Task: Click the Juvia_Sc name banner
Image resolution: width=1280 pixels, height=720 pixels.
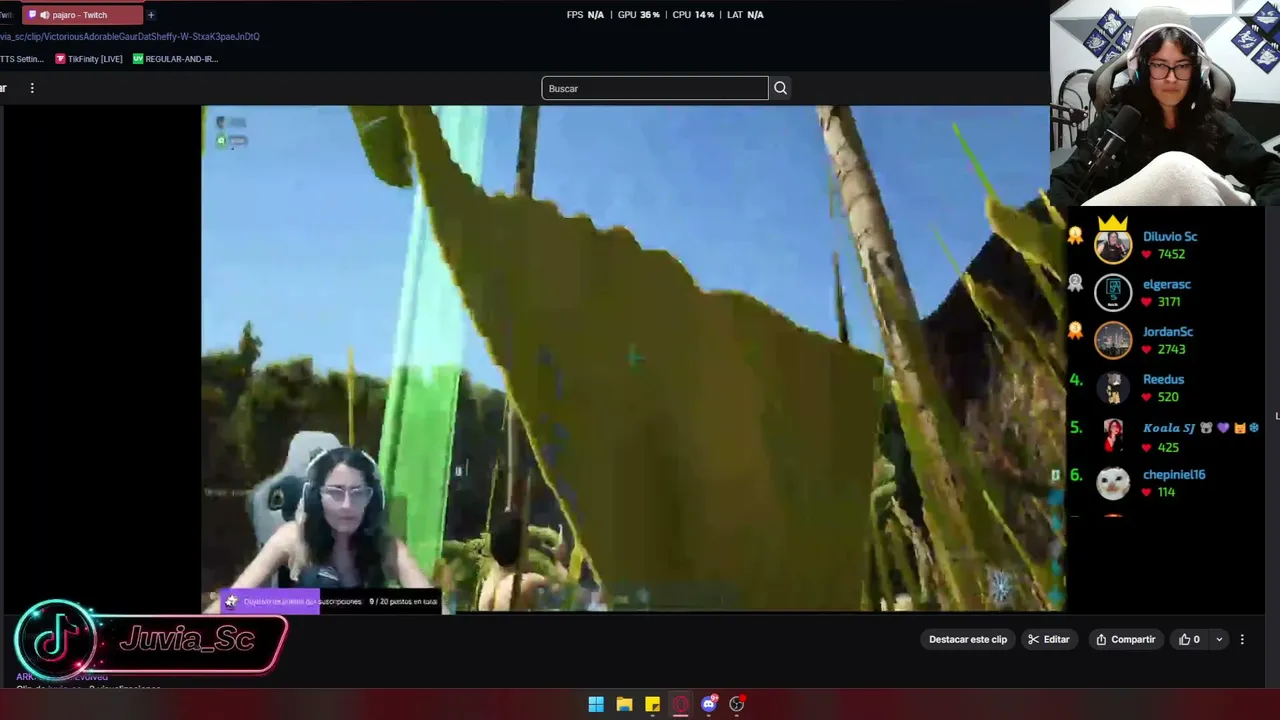Action: (188, 640)
